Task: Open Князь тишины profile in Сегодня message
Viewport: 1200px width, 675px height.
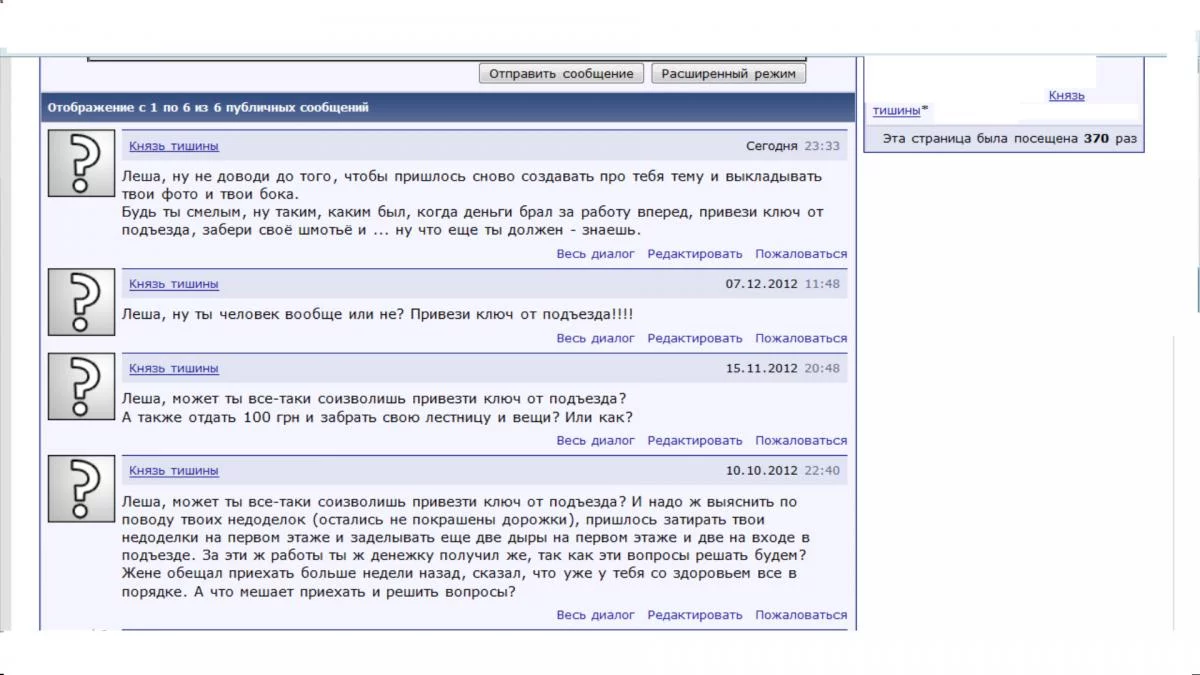Action: (x=174, y=146)
